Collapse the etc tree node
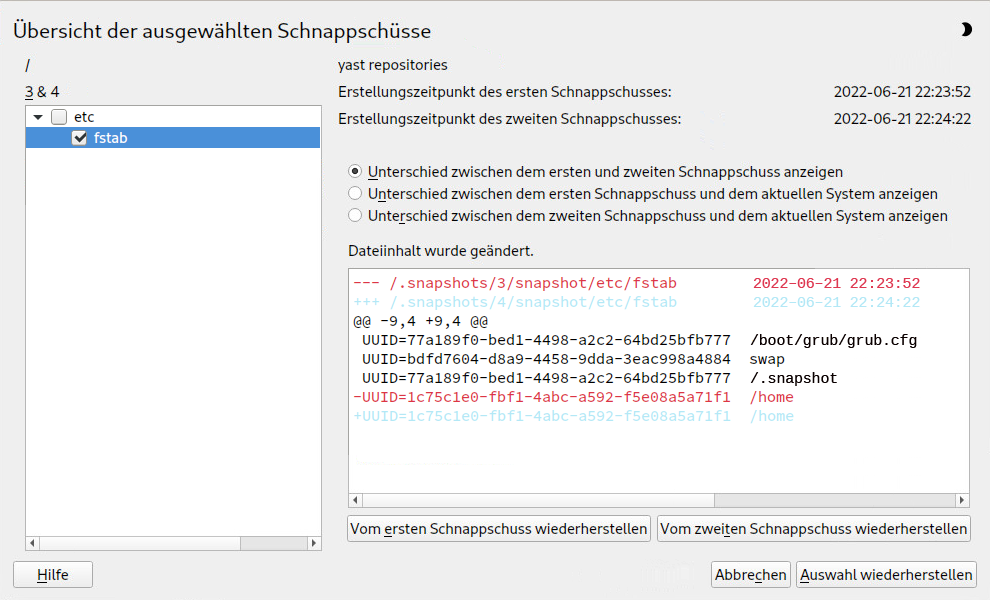The image size is (990, 600). (x=38, y=117)
